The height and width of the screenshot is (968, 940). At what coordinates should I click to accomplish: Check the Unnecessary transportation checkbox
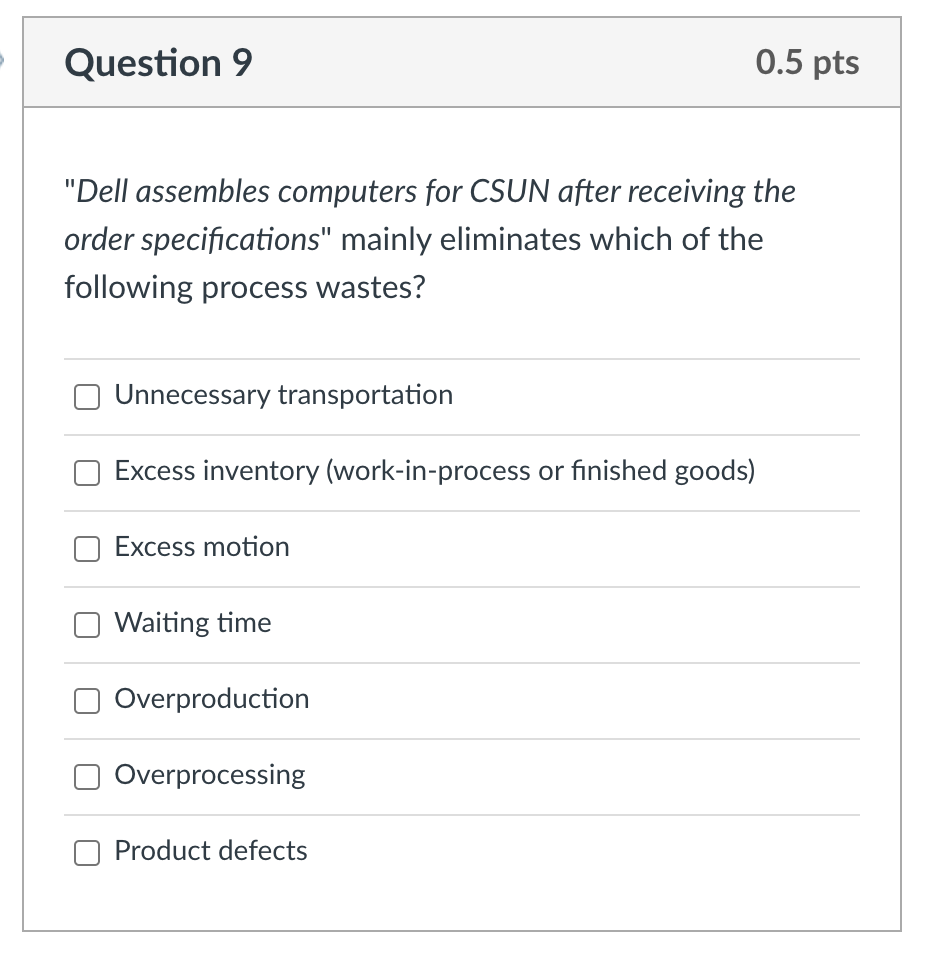point(86,397)
